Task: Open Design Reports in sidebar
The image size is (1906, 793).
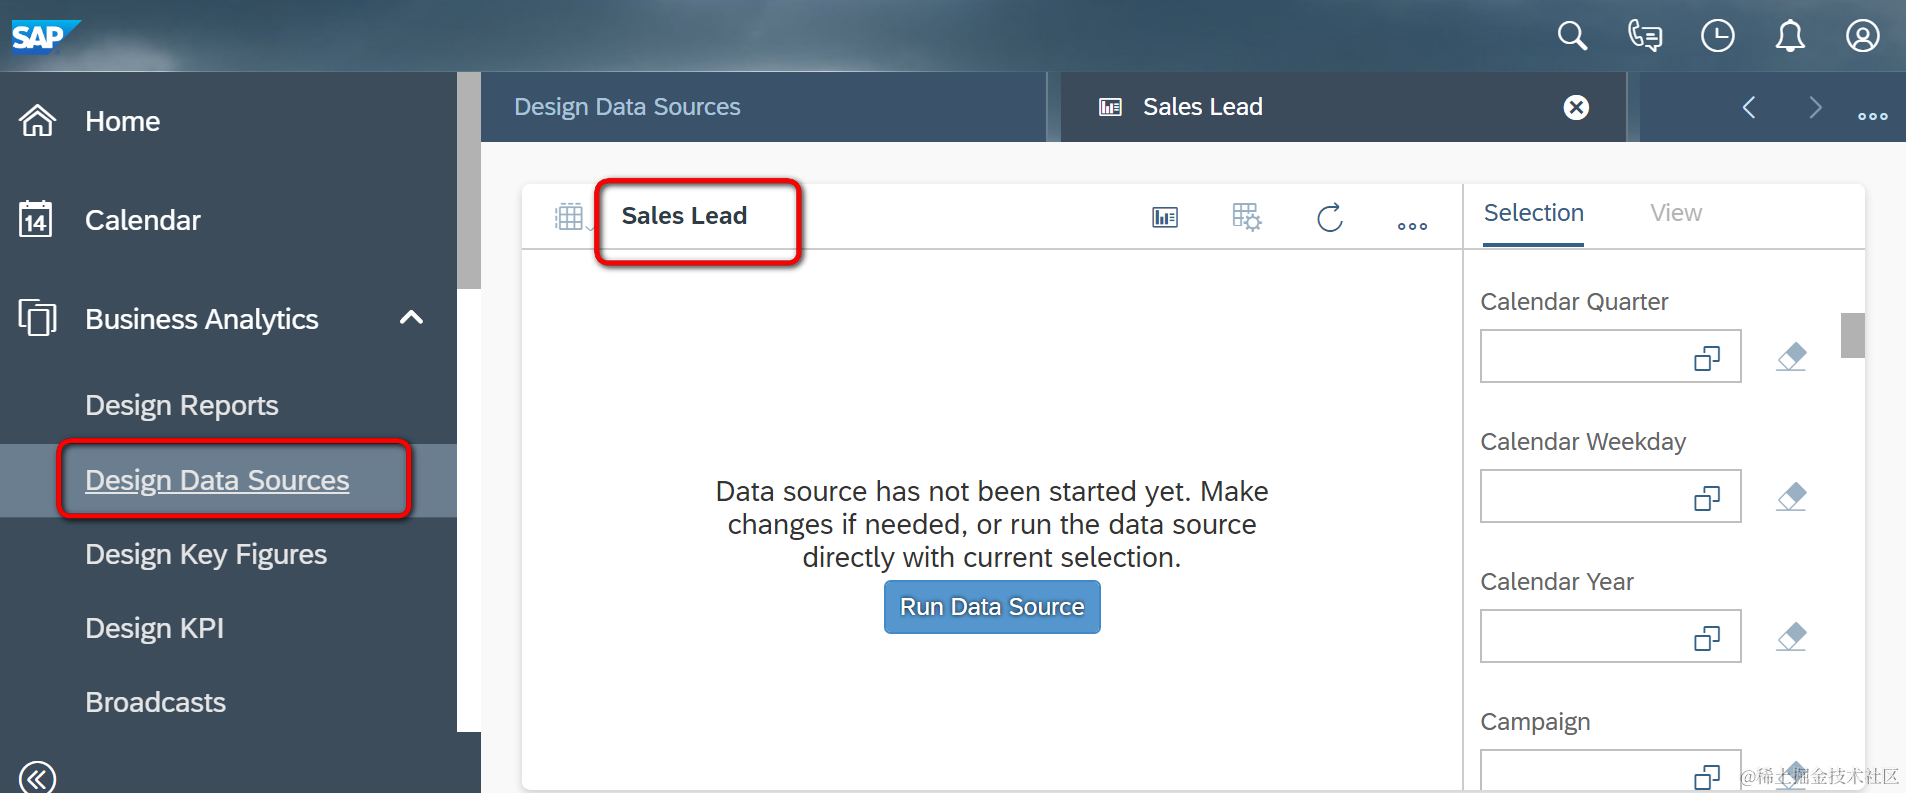Action: pos(182,405)
